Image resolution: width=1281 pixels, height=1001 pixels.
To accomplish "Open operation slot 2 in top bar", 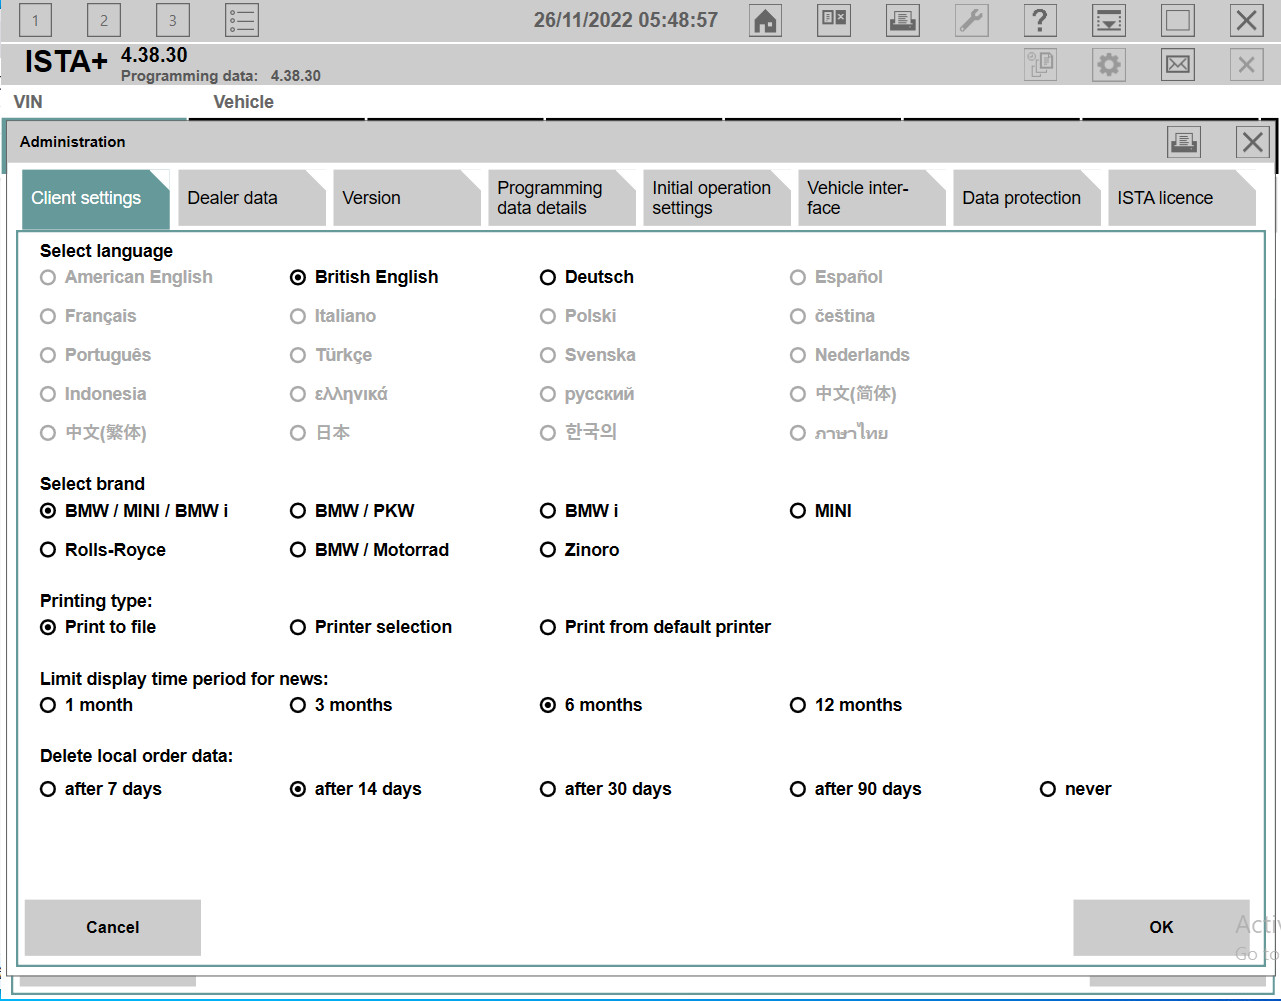I will (104, 20).
